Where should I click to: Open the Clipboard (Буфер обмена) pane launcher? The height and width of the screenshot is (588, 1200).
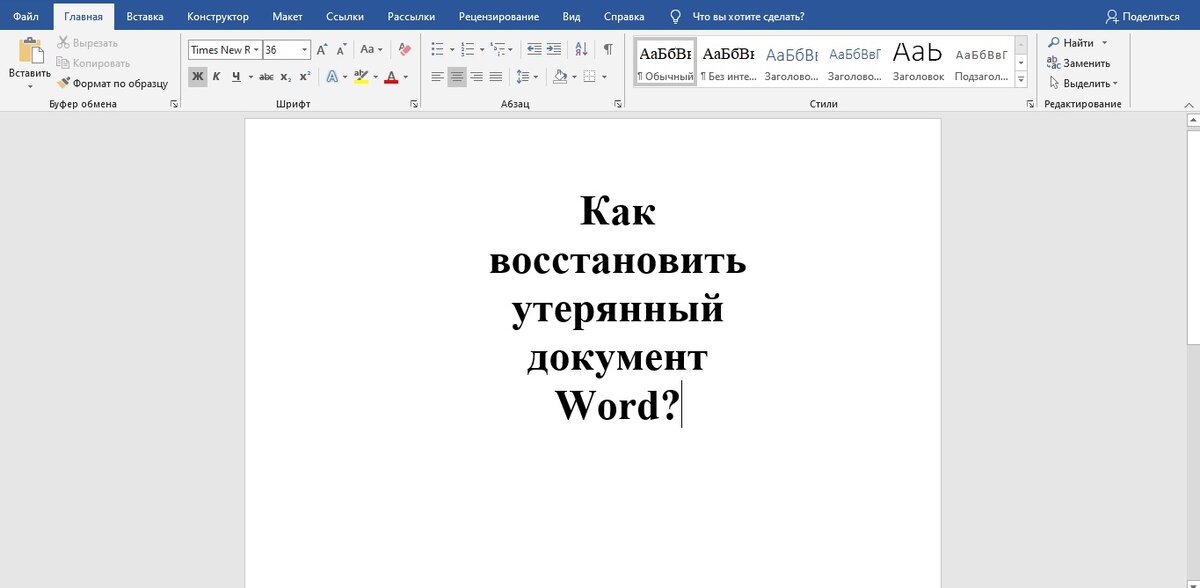174,104
